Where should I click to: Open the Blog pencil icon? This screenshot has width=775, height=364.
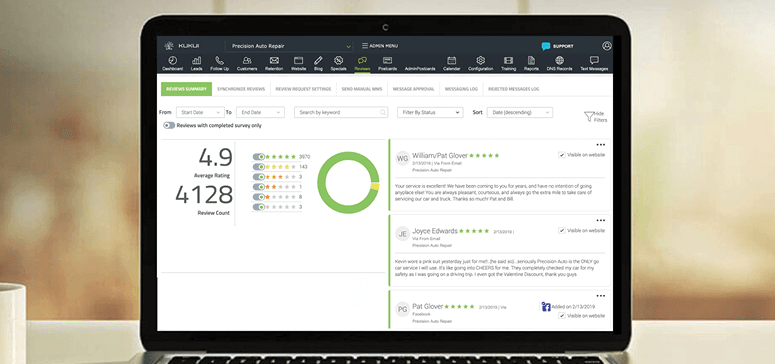pos(318,60)
